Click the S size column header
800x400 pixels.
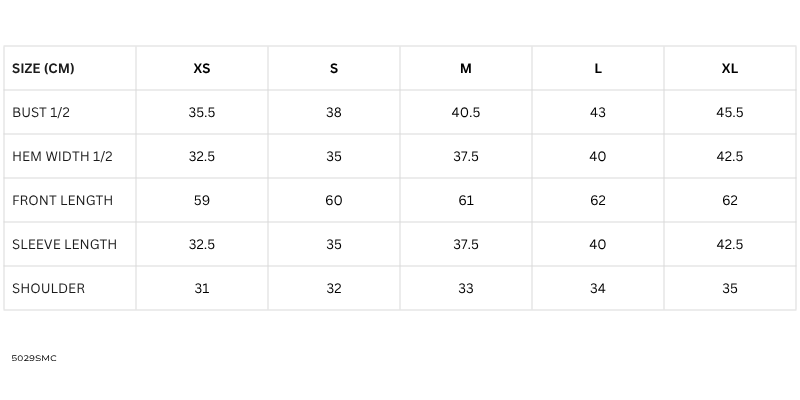click(x=334, y=69)
